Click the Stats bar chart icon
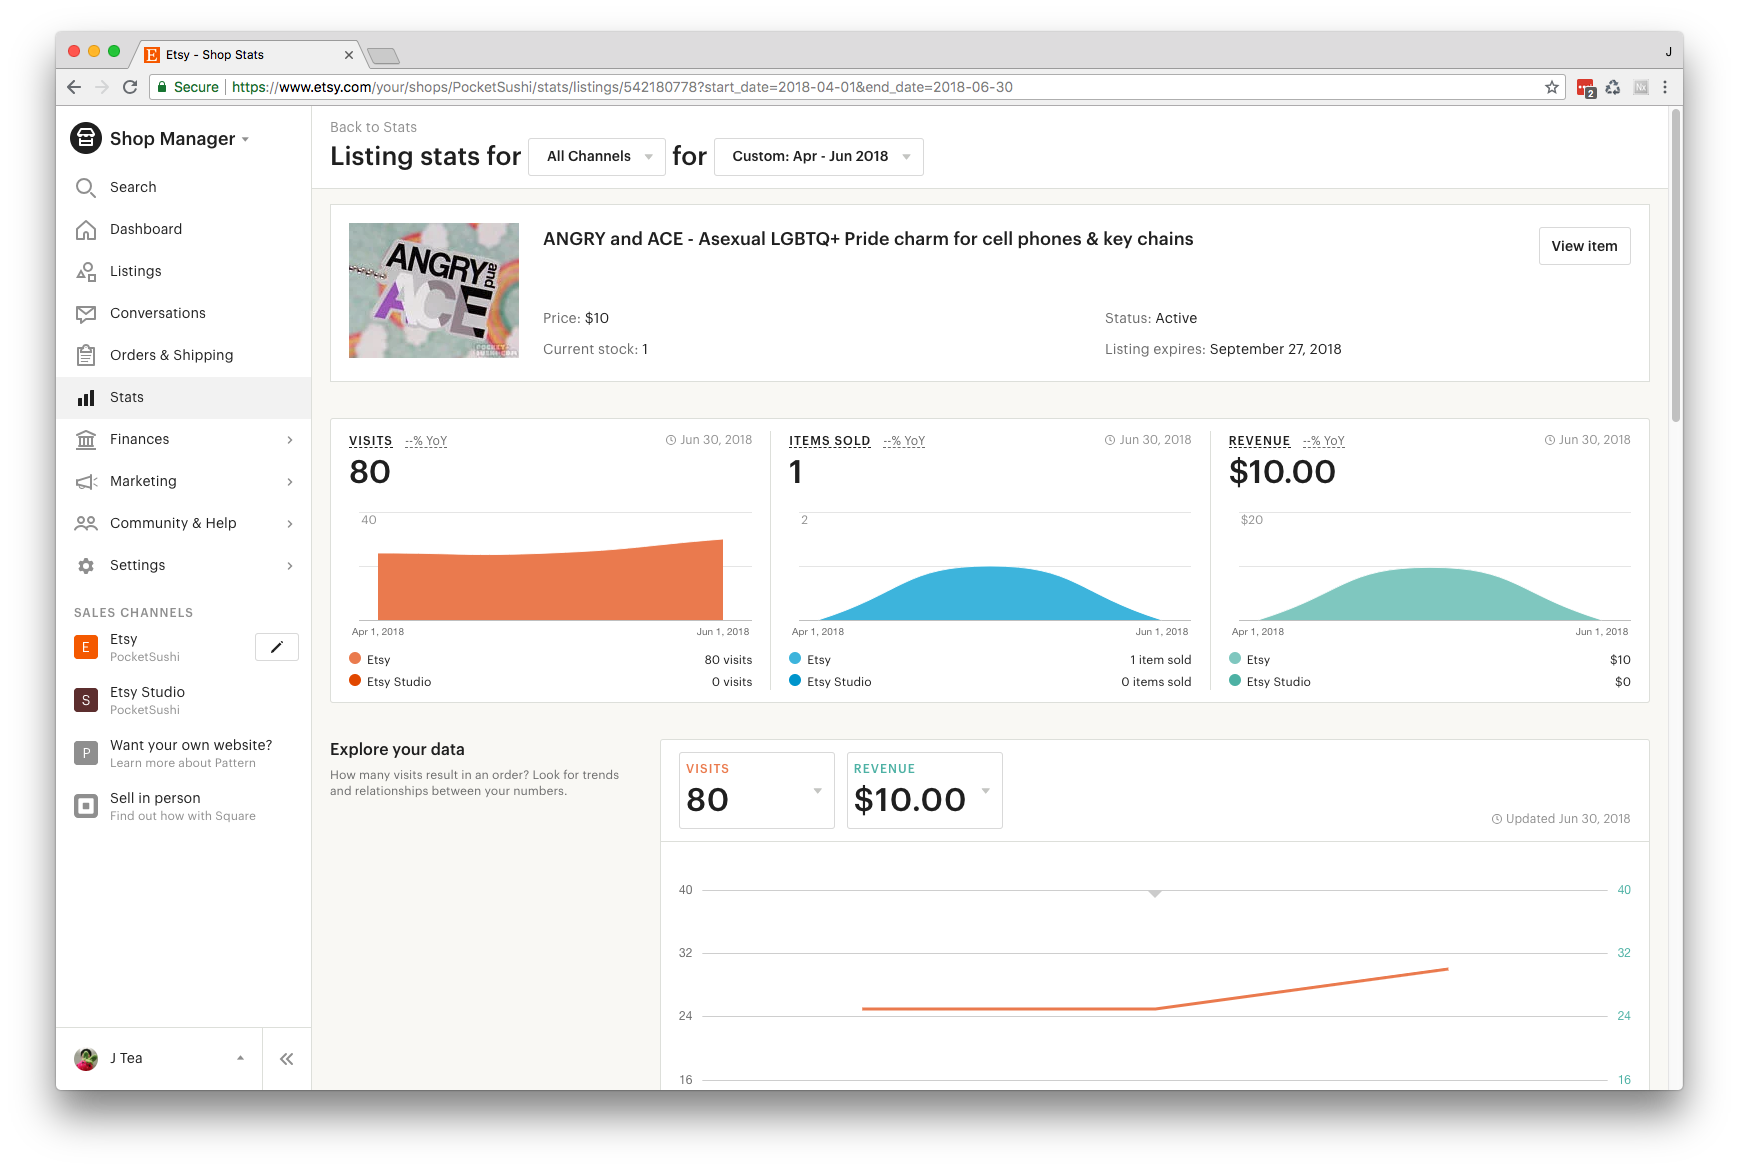 pyautogui.click(x=86, y=397)
